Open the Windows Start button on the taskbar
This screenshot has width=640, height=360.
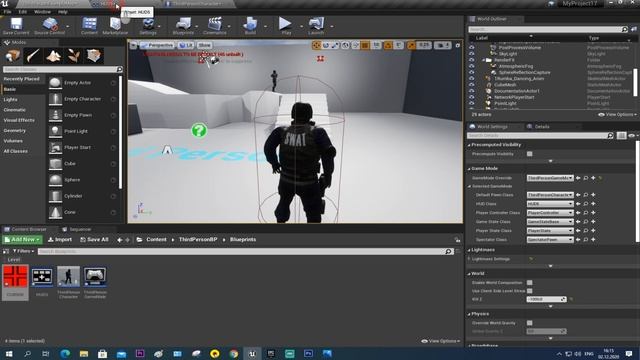click(9, 353)
